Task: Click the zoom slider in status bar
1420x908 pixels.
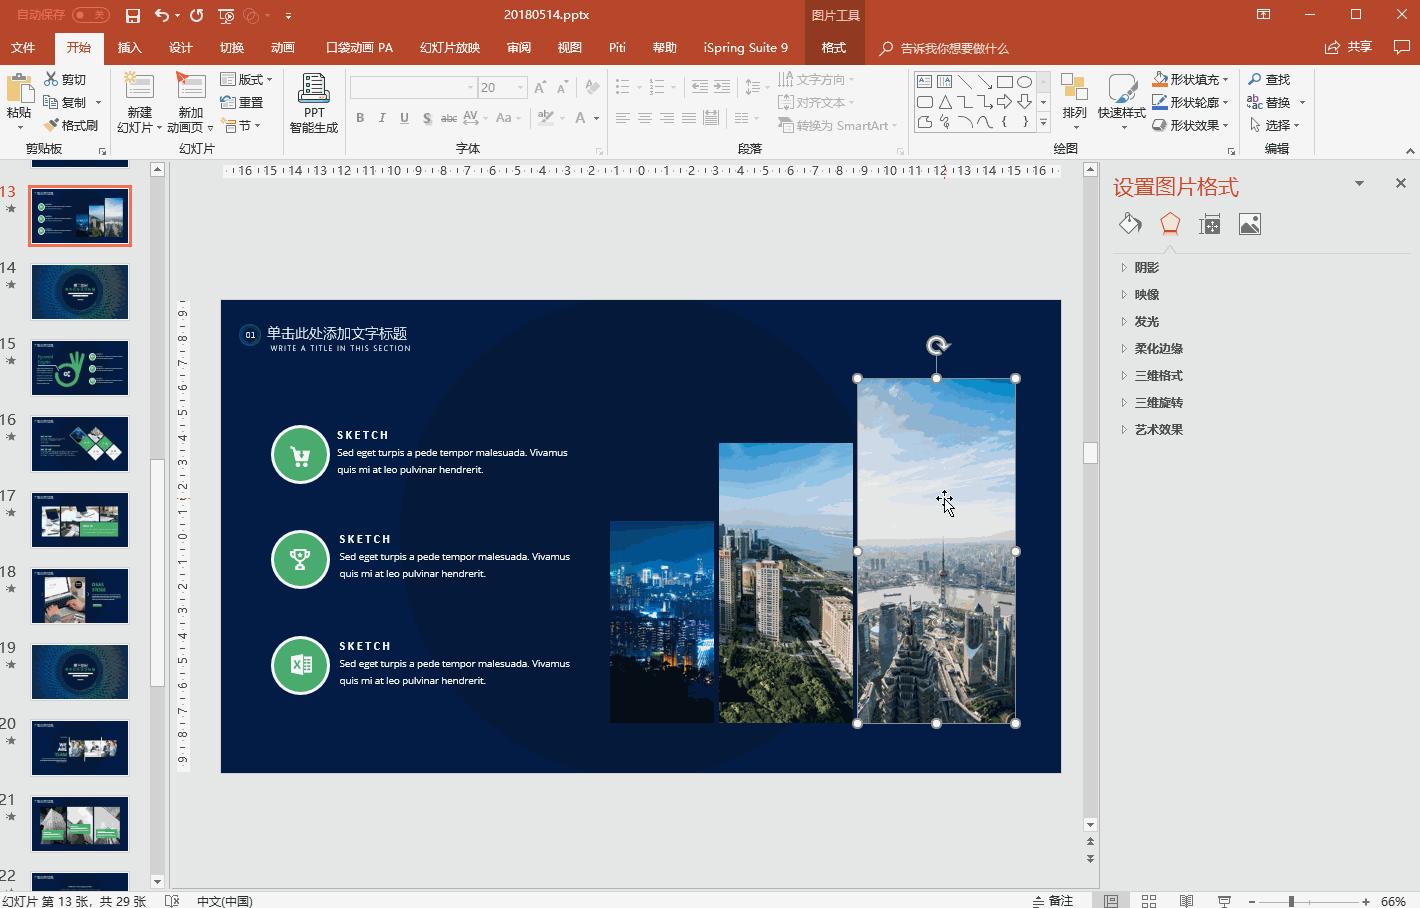Action: pos(1291,901)
